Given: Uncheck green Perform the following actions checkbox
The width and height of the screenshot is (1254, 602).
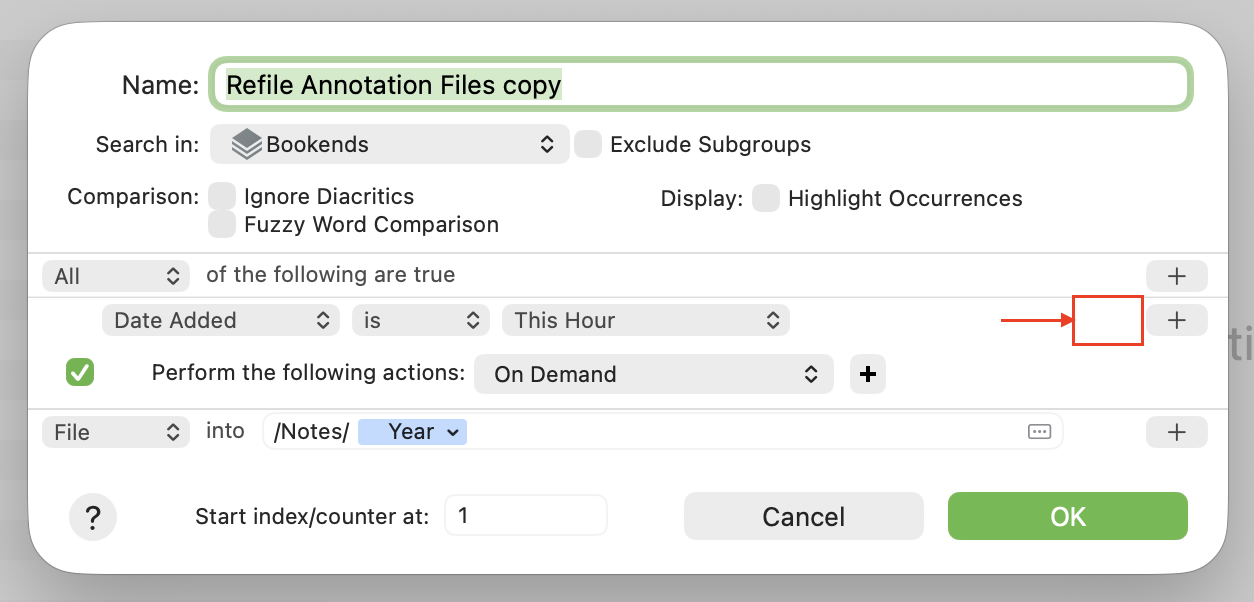Looking at the screenshot, I should pos(80,373).
